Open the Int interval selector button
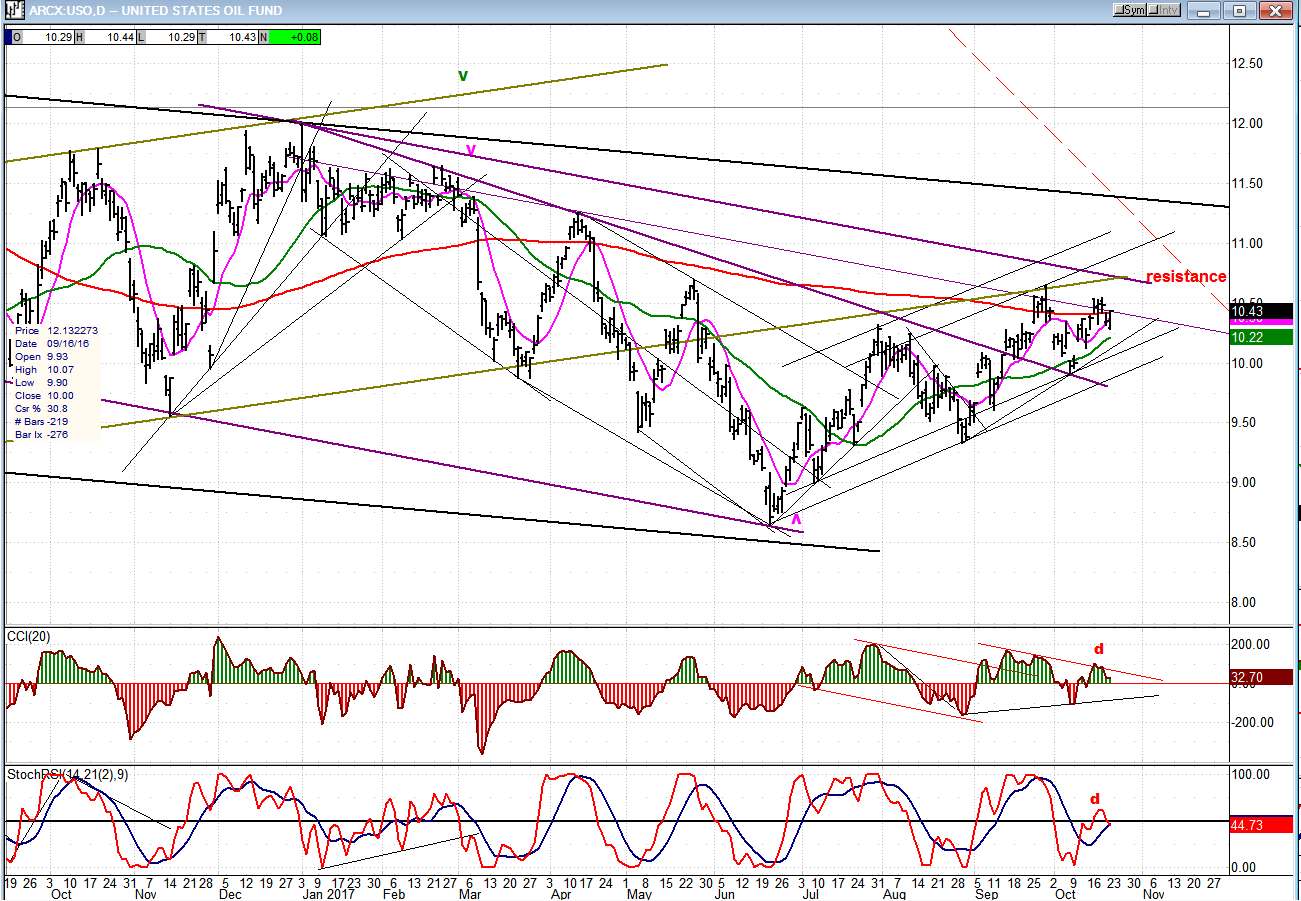Viewport: 1301px width, 901px height. tap(1164, 10)
